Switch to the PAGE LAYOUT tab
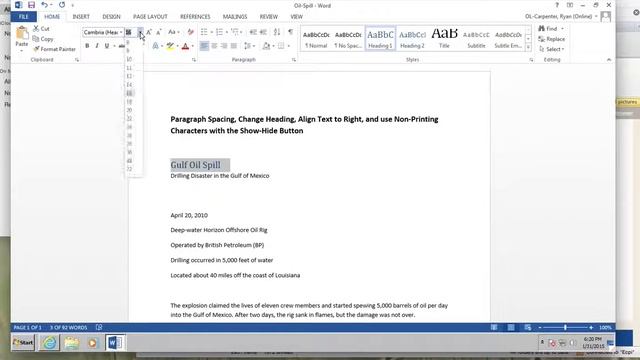 [150, 17]
